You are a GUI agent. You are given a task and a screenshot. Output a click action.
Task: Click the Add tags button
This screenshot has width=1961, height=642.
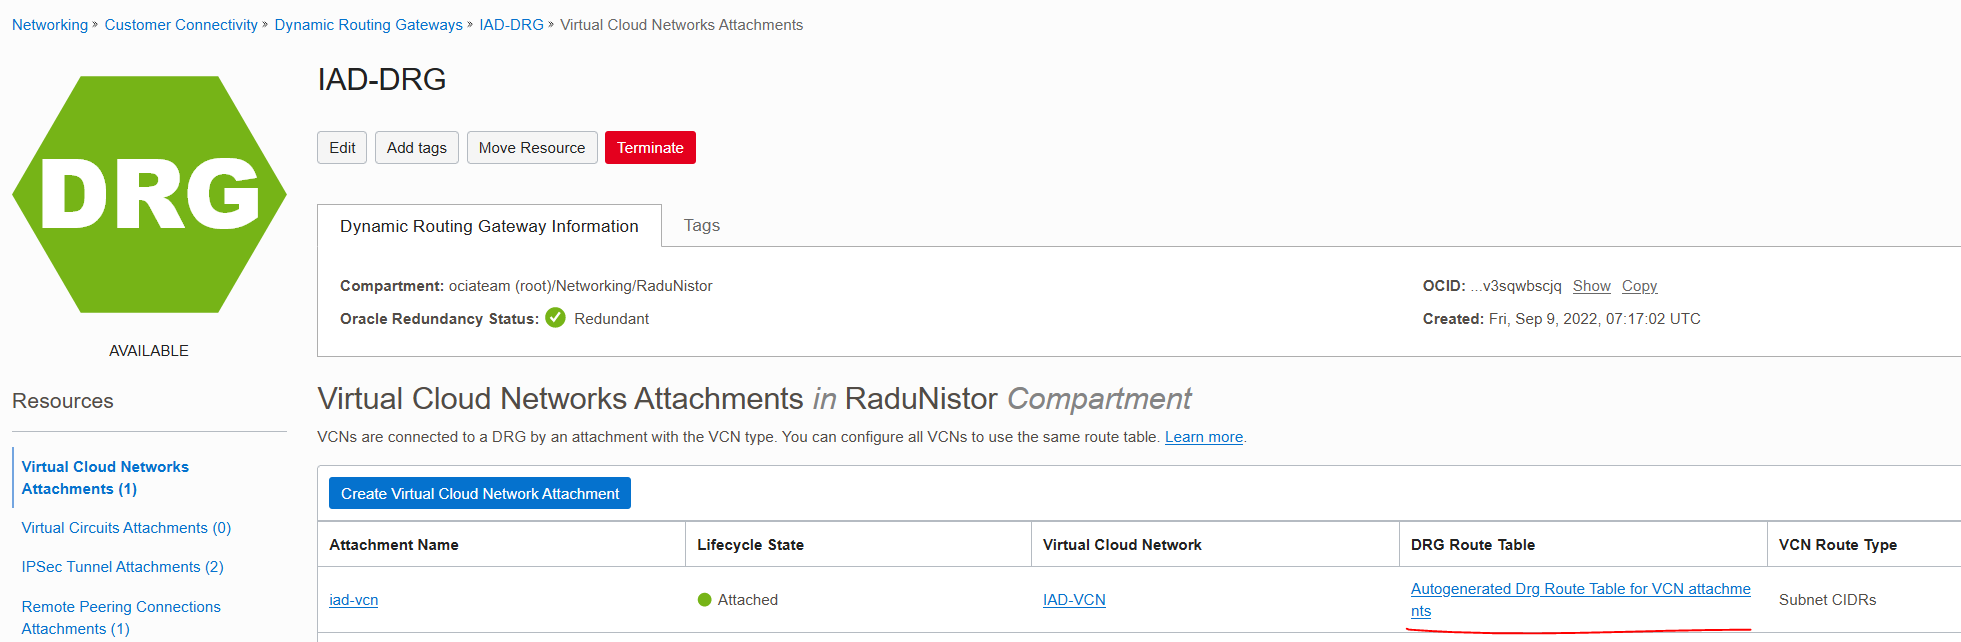pyautogui.click(x=416, y=148)
